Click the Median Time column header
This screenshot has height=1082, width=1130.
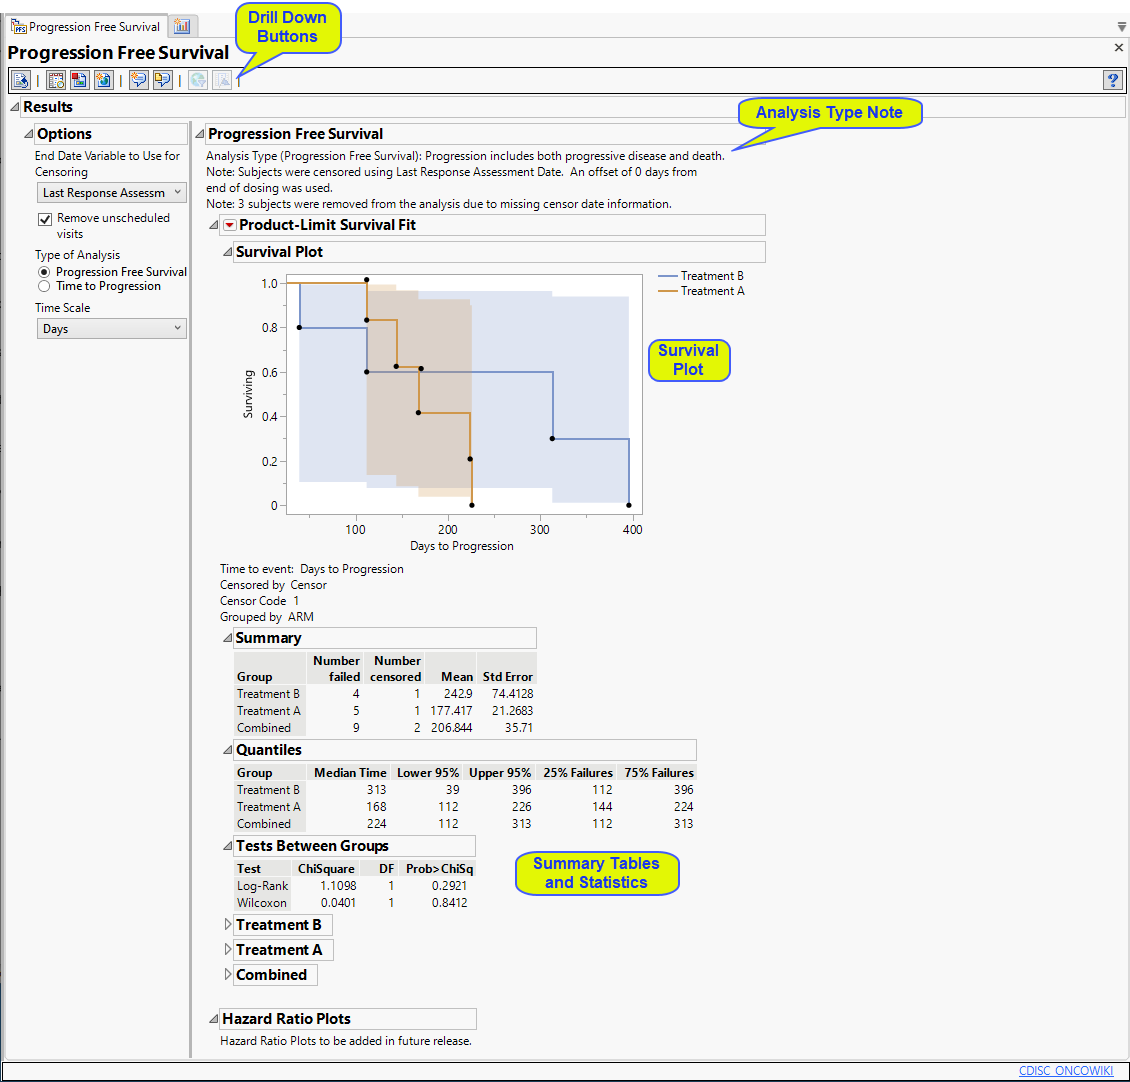[350, 773]
